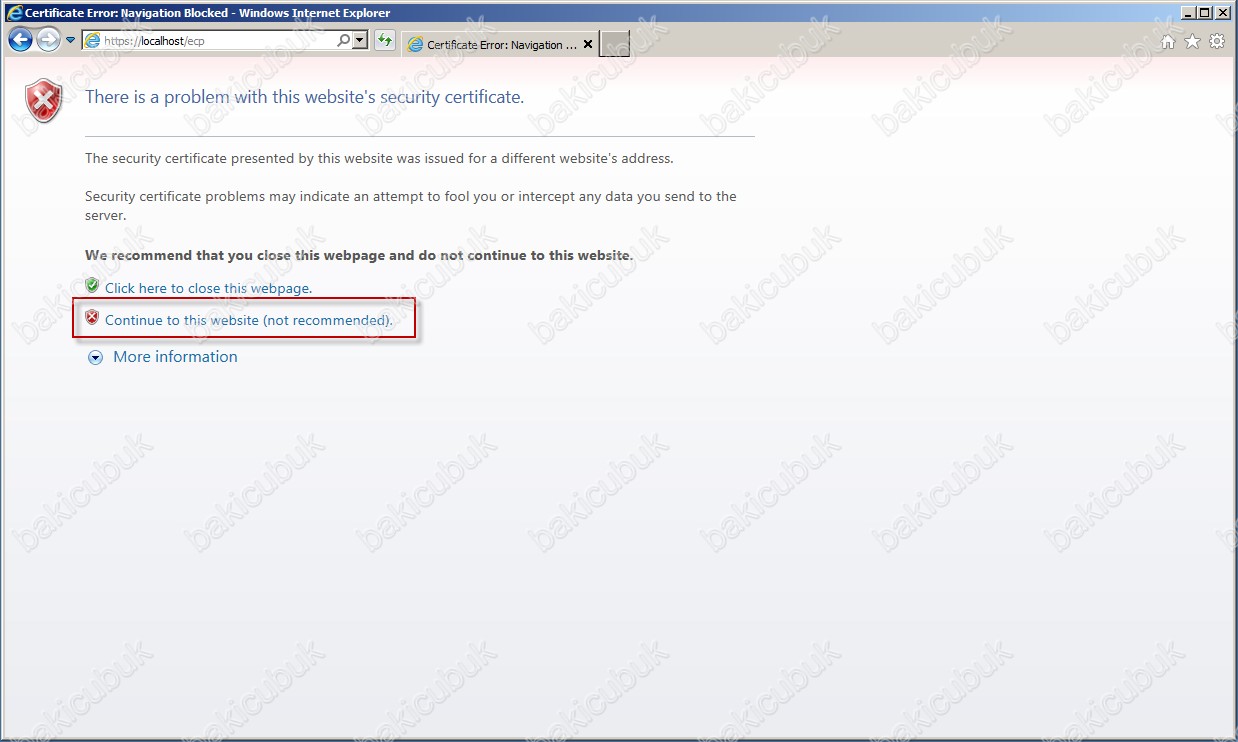Open the Tools gear menu
1238x742 pixels.
(1217, 42)
